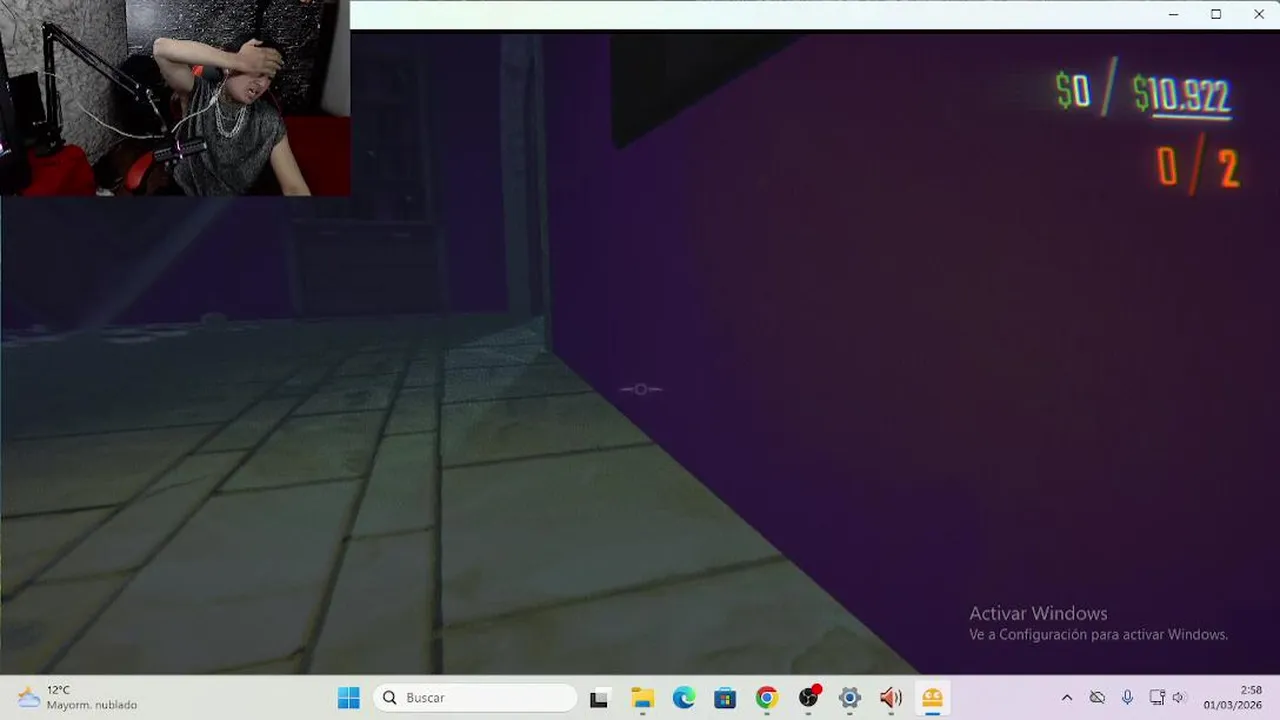
Task: Click the cloud sync-off tray icon
Action: [x=1097, y=698]
